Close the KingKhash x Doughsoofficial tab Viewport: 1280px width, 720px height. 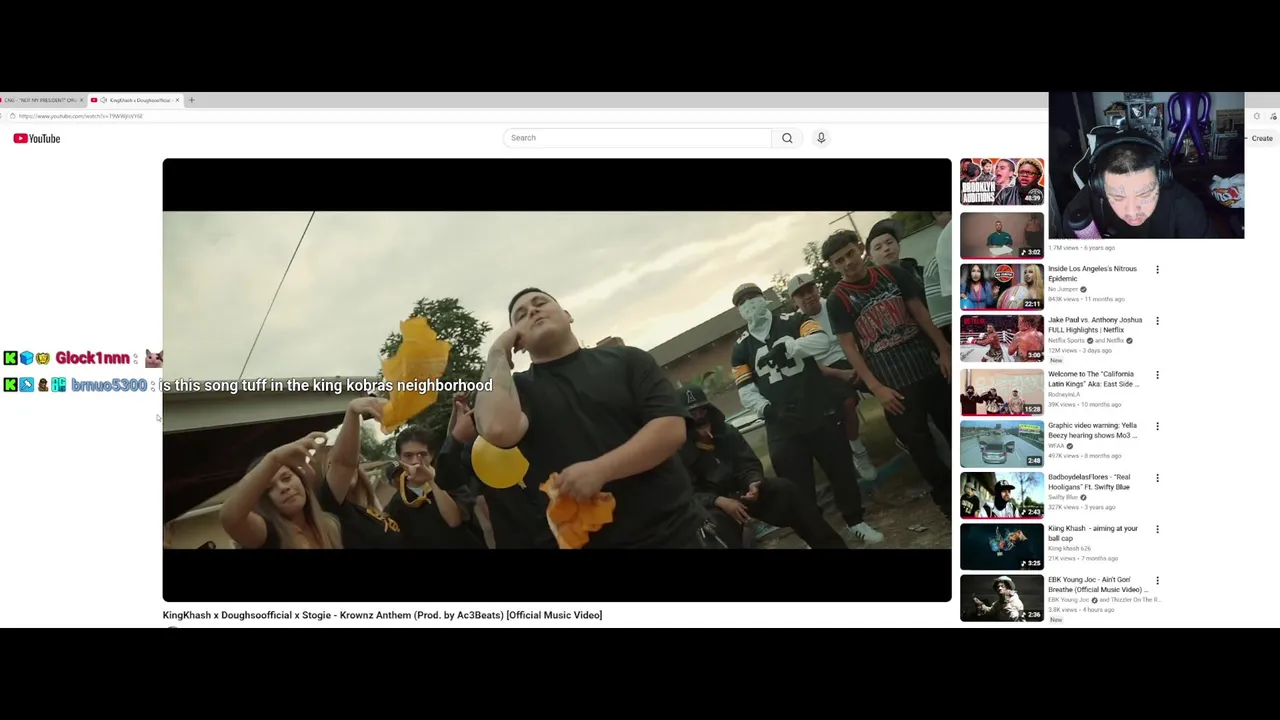(x=177, y=100)
